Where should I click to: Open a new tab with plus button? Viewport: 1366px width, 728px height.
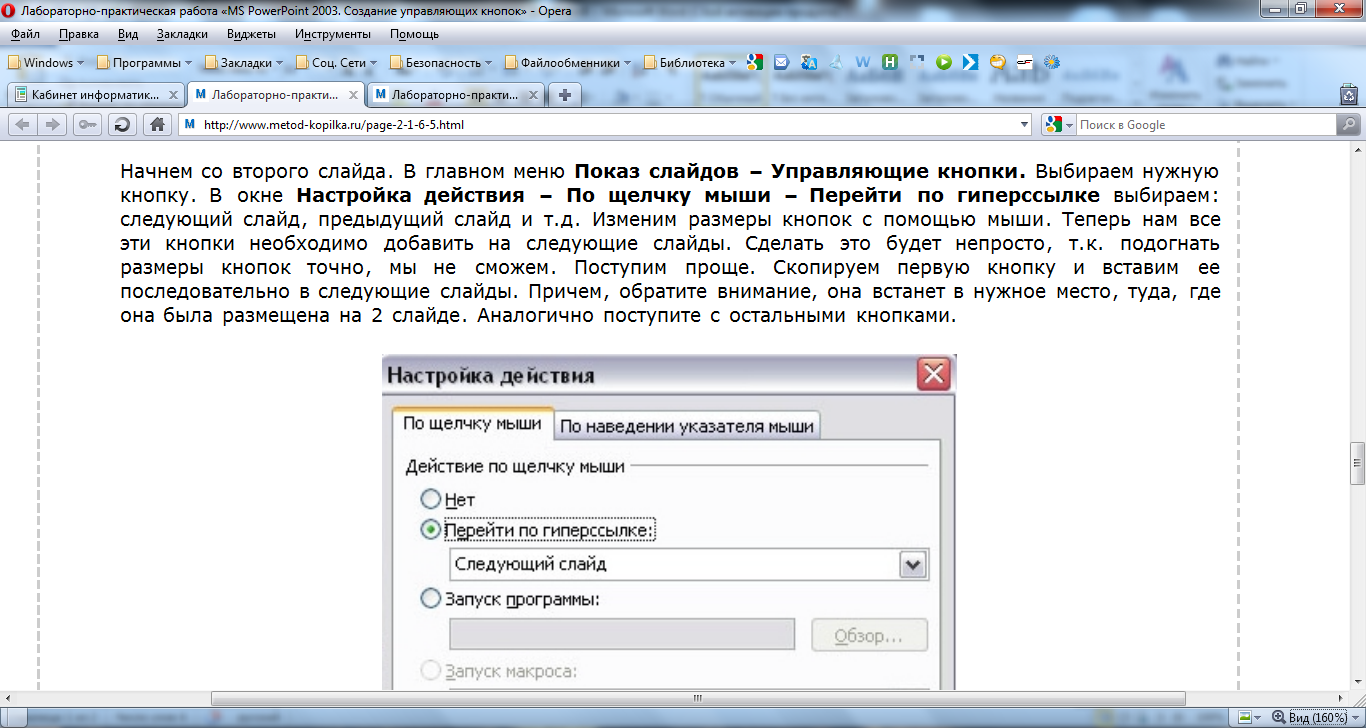565,95
